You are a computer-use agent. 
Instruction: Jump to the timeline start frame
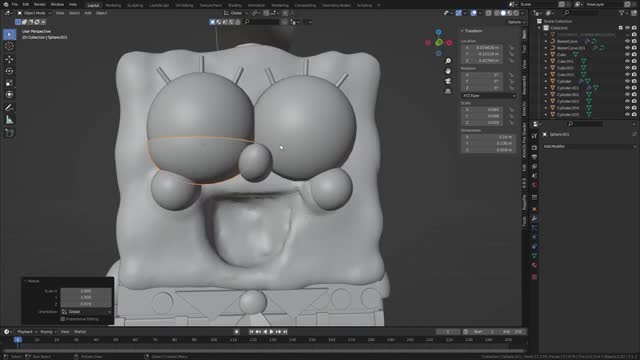click(251, 332)
